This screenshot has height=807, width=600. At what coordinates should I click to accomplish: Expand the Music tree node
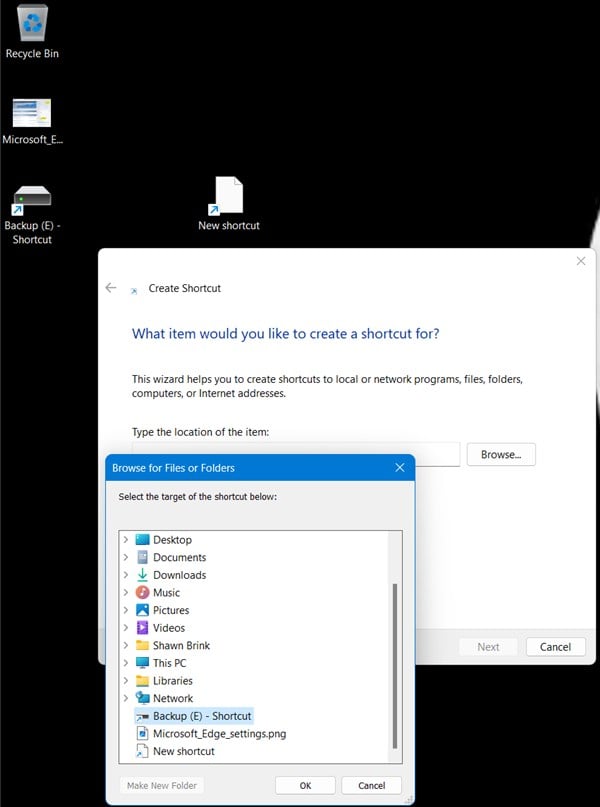pos(126,592)
